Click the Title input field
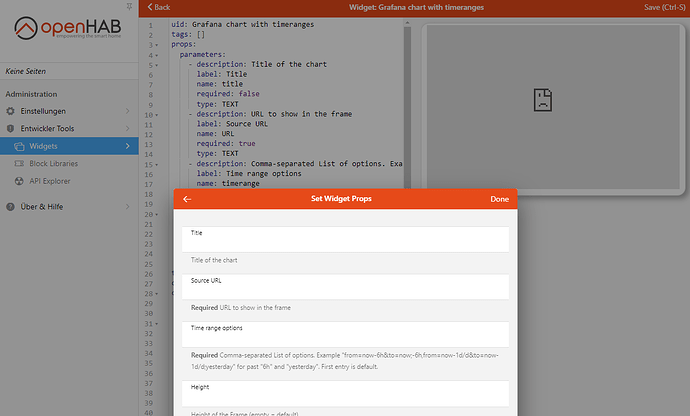Image resolution: width=690 pixels, height=416 pixels. coord(345,239)
